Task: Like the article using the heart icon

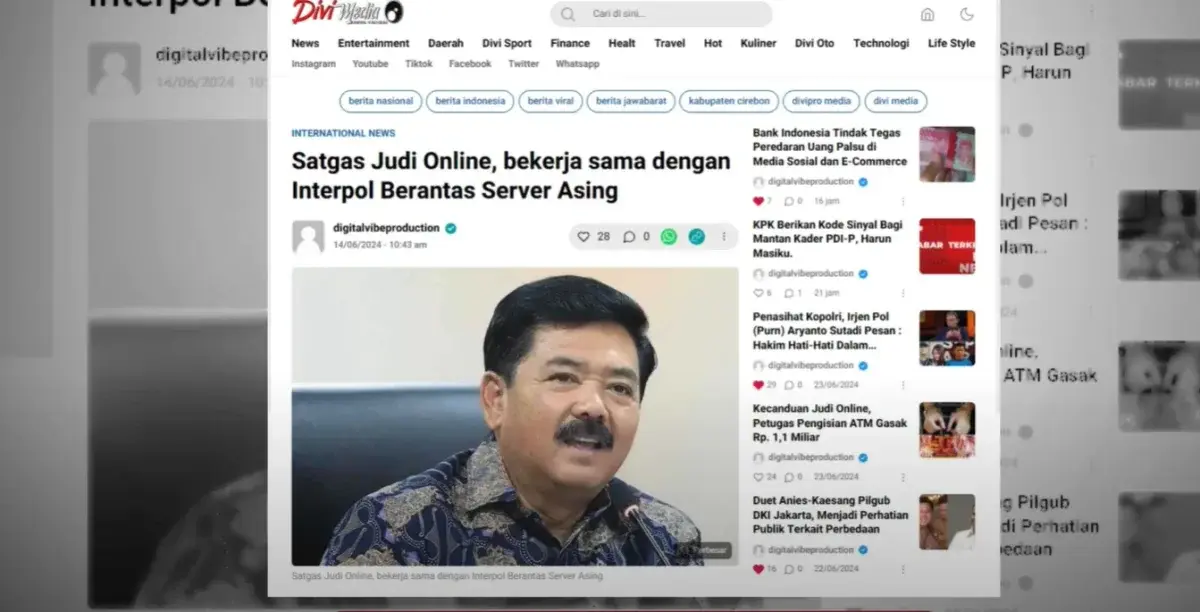Action: pos(584,237)
